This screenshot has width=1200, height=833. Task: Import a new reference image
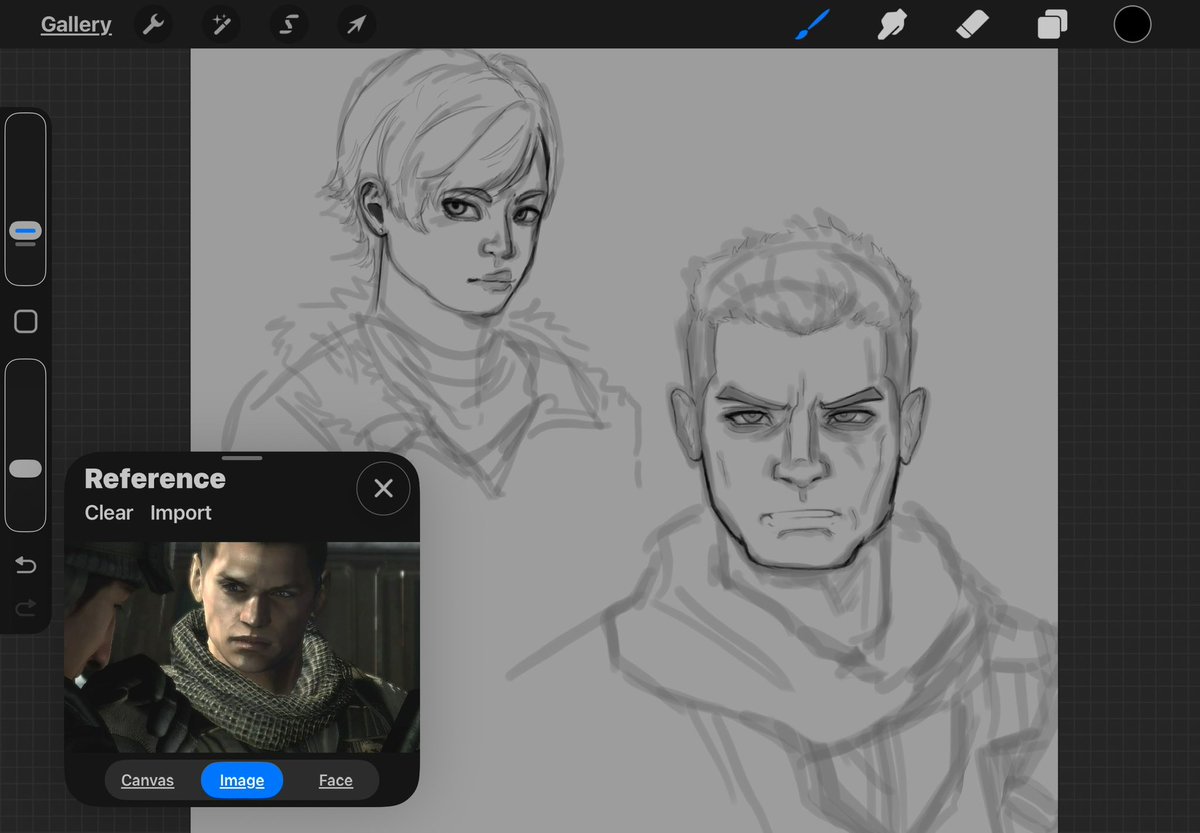coord(181,513)
